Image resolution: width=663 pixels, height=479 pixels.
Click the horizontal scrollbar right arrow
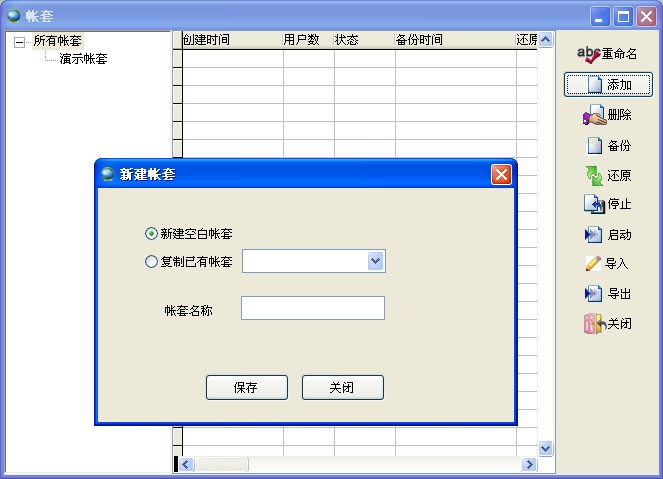pyautogui.click(x=529, y=465)
